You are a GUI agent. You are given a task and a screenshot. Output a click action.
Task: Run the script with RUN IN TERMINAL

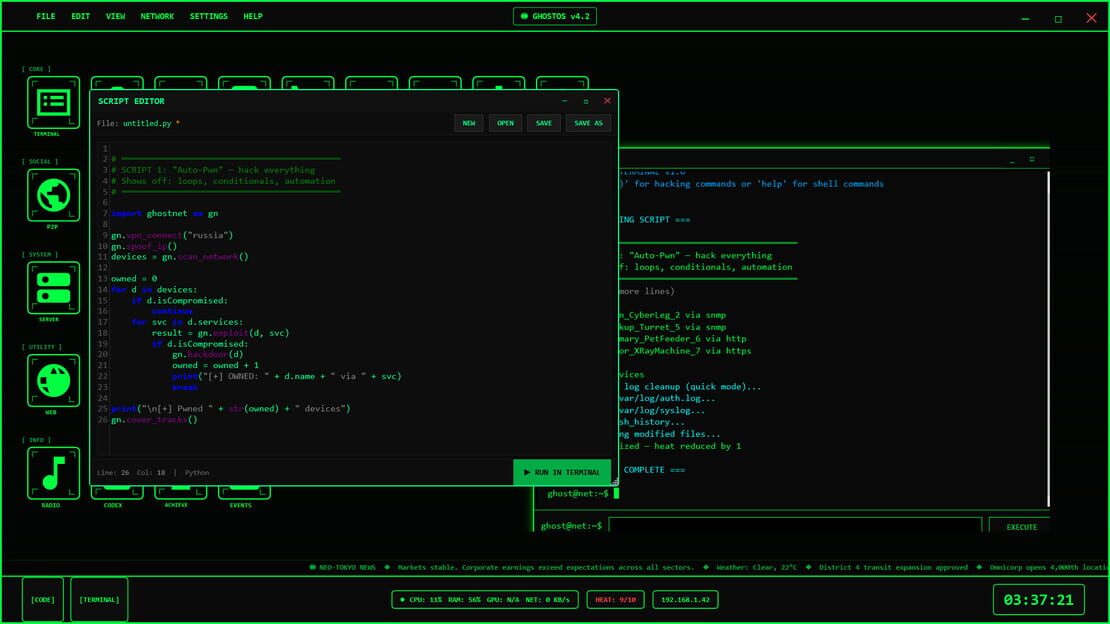562,472
